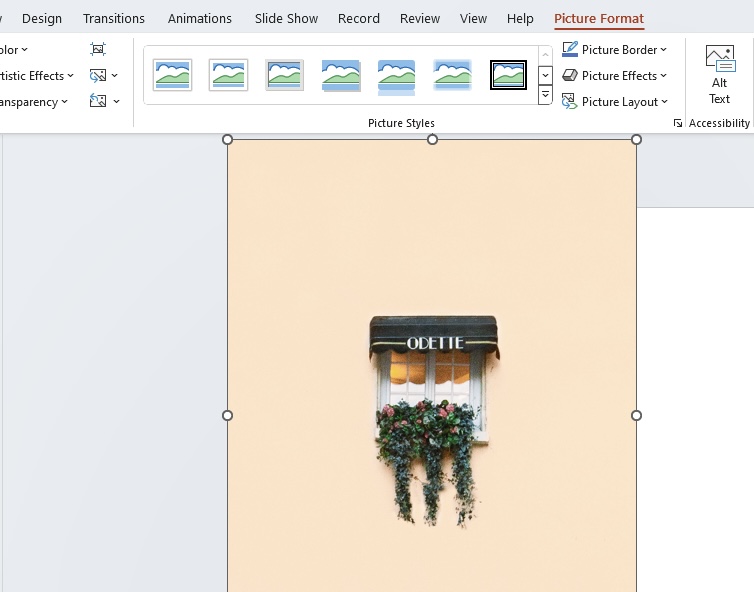Open the Picture Layout dropdown arrow
The image size is (754, 592).
(x=665, y=101)
